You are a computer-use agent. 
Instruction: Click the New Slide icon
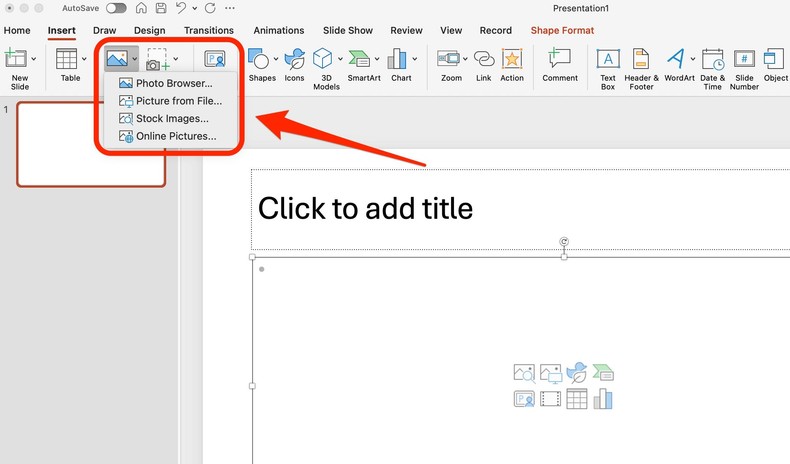pyautogui.click(x=16, y=61)
